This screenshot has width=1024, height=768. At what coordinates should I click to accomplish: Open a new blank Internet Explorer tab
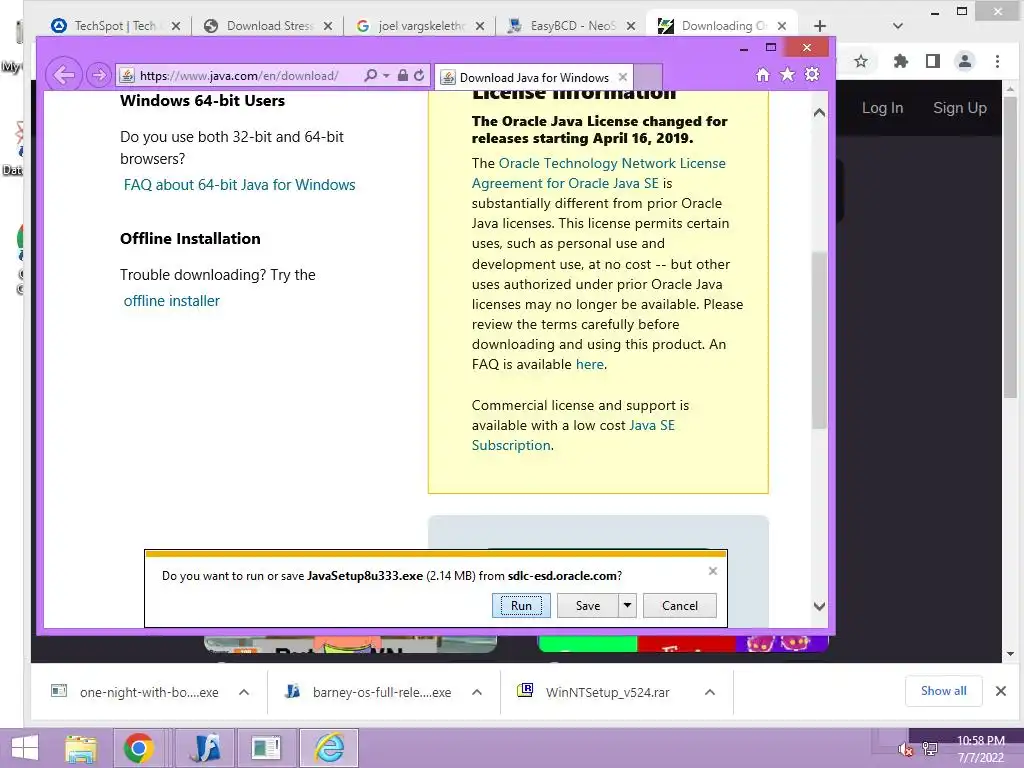coord(648,77)
